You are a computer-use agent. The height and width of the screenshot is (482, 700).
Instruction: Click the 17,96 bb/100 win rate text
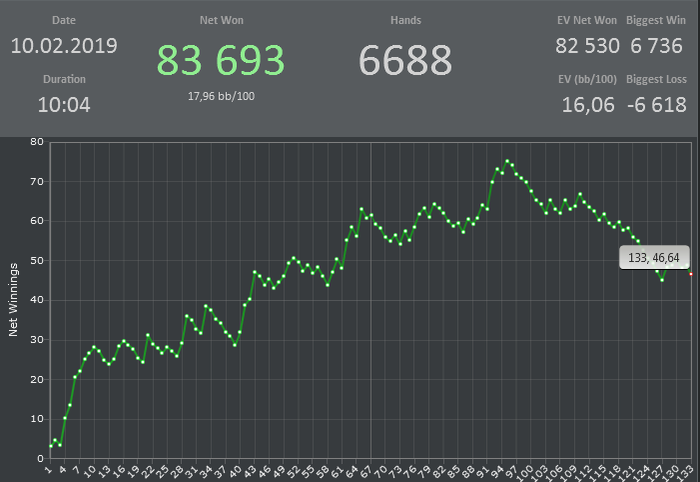click(x=221, y=96)
